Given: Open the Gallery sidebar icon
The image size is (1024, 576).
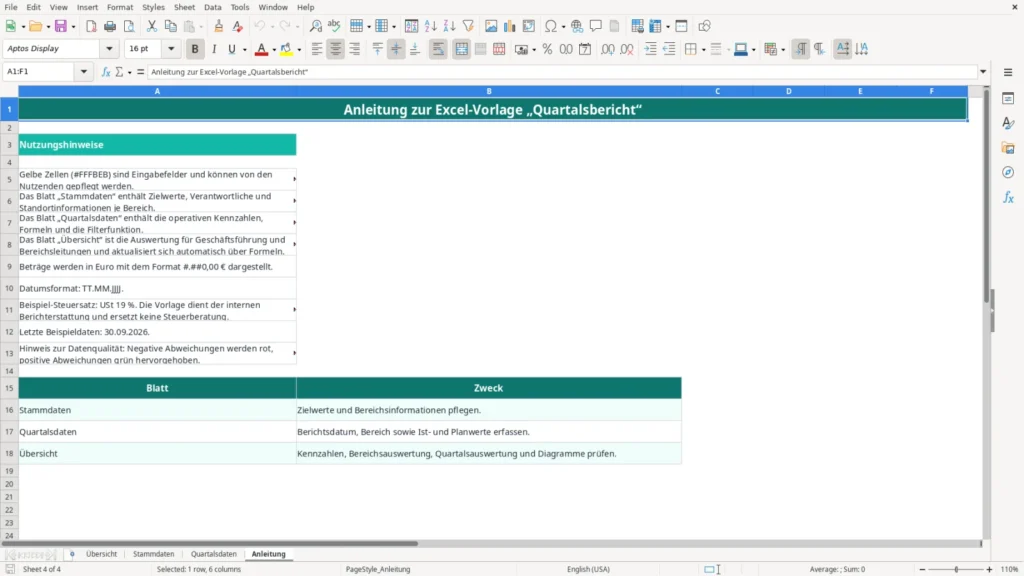Looking at the screenshot, I should 1008,148.
